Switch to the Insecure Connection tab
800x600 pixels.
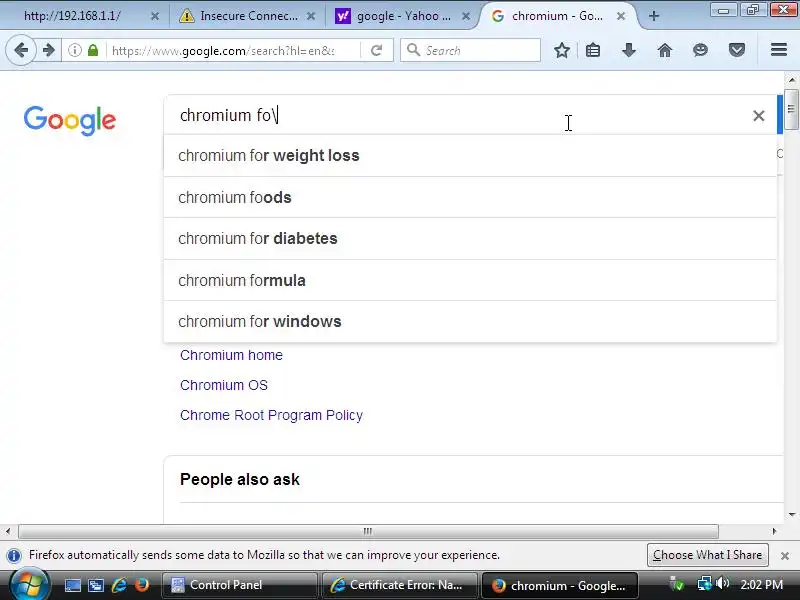247,16
